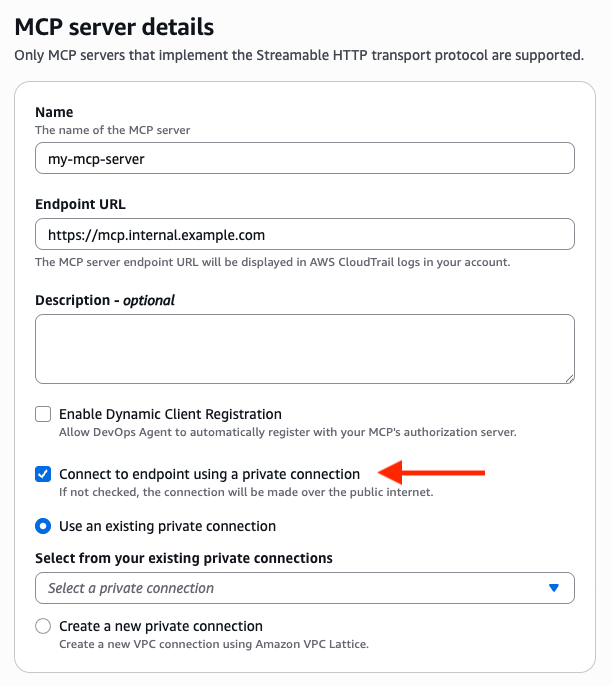Click the "Enable Dynamic Client Registration" label text
Screen dimensions: 612x686
[x=170, y=414]
